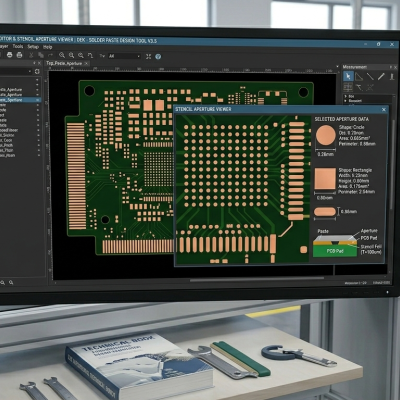Toggle visibility marker of the bottom layer row

pyautogui.click(x=38, y=155)
